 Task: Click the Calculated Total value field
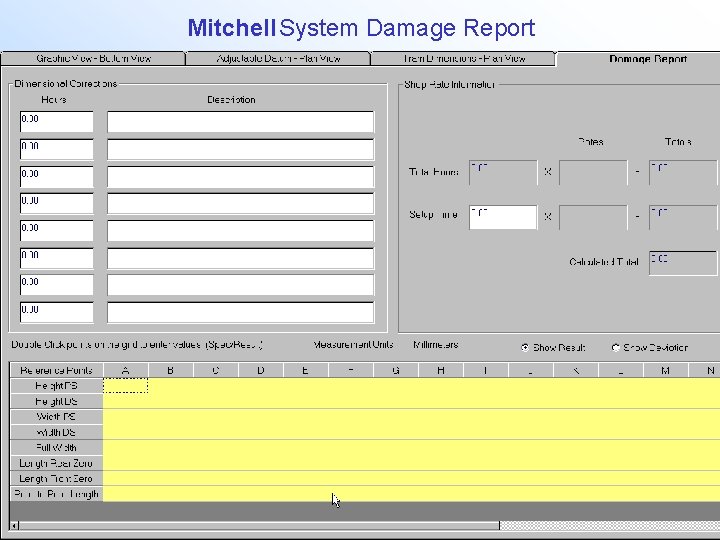[x=682, y=262]
